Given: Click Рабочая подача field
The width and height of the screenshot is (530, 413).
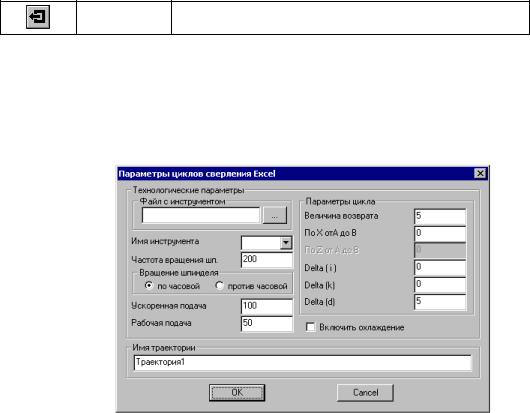Looking at the screenshot, I should (267, 323).
